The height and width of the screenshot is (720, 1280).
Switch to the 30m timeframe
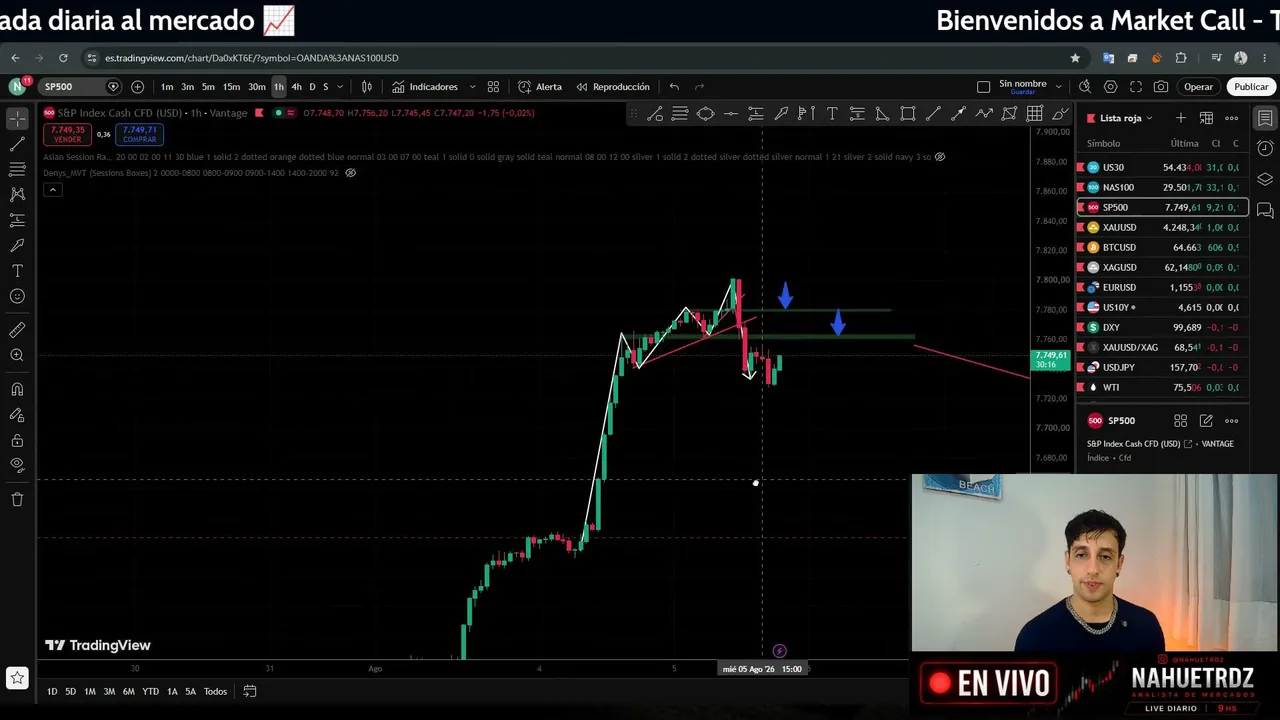(x=257, y=87)
